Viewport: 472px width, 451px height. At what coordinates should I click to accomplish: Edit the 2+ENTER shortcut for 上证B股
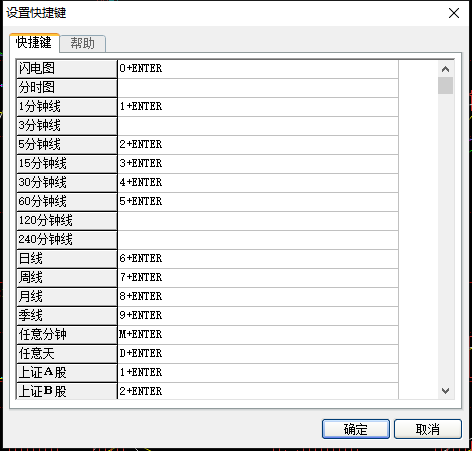tap(258, 391)
